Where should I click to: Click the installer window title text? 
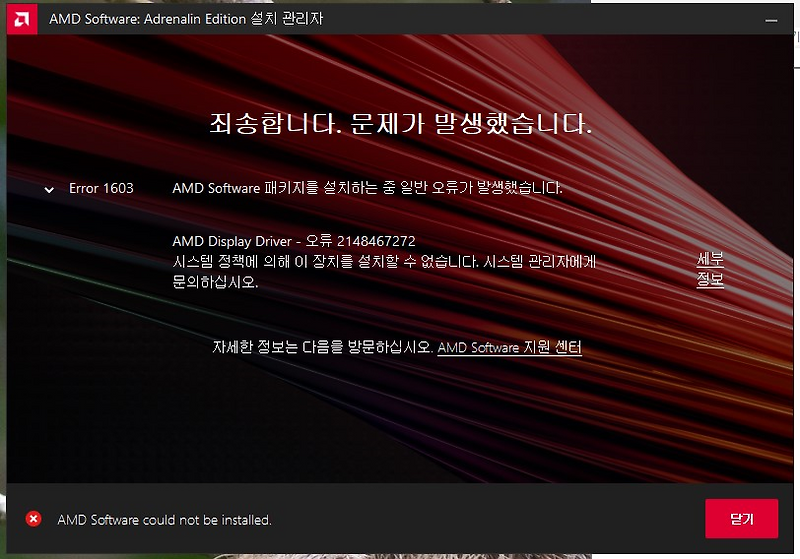(186, 19)
